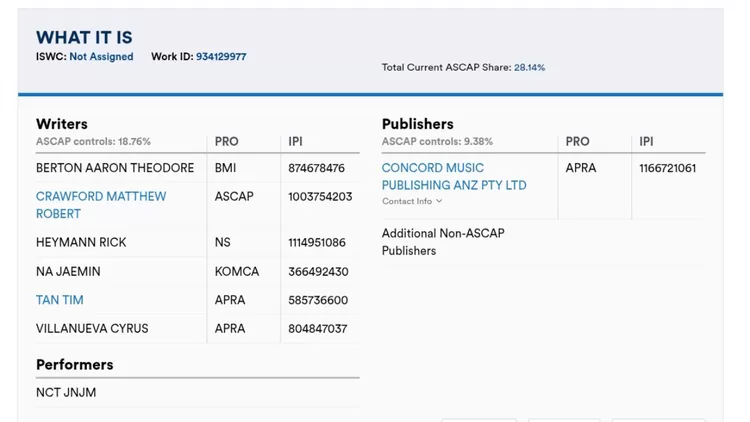Click the Contact Info chevron arrow
This screenshot has height=422, width=750.
[x=439, y=202]
